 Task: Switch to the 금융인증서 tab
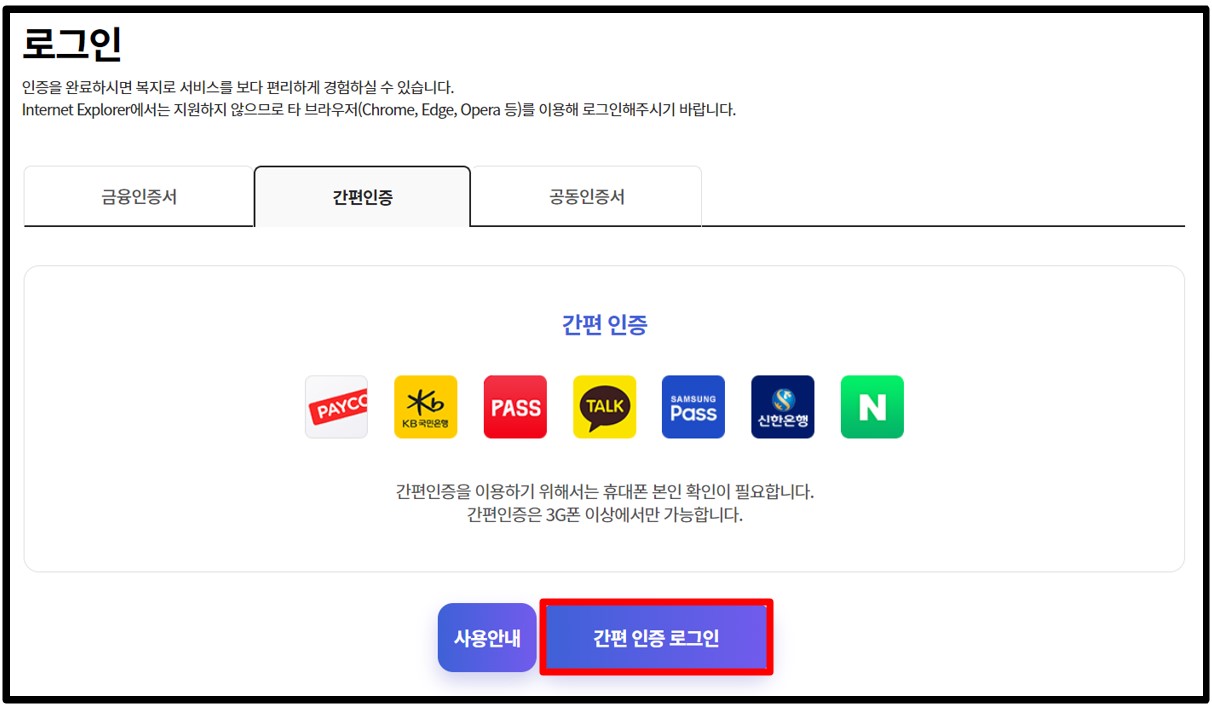point(139,197)
